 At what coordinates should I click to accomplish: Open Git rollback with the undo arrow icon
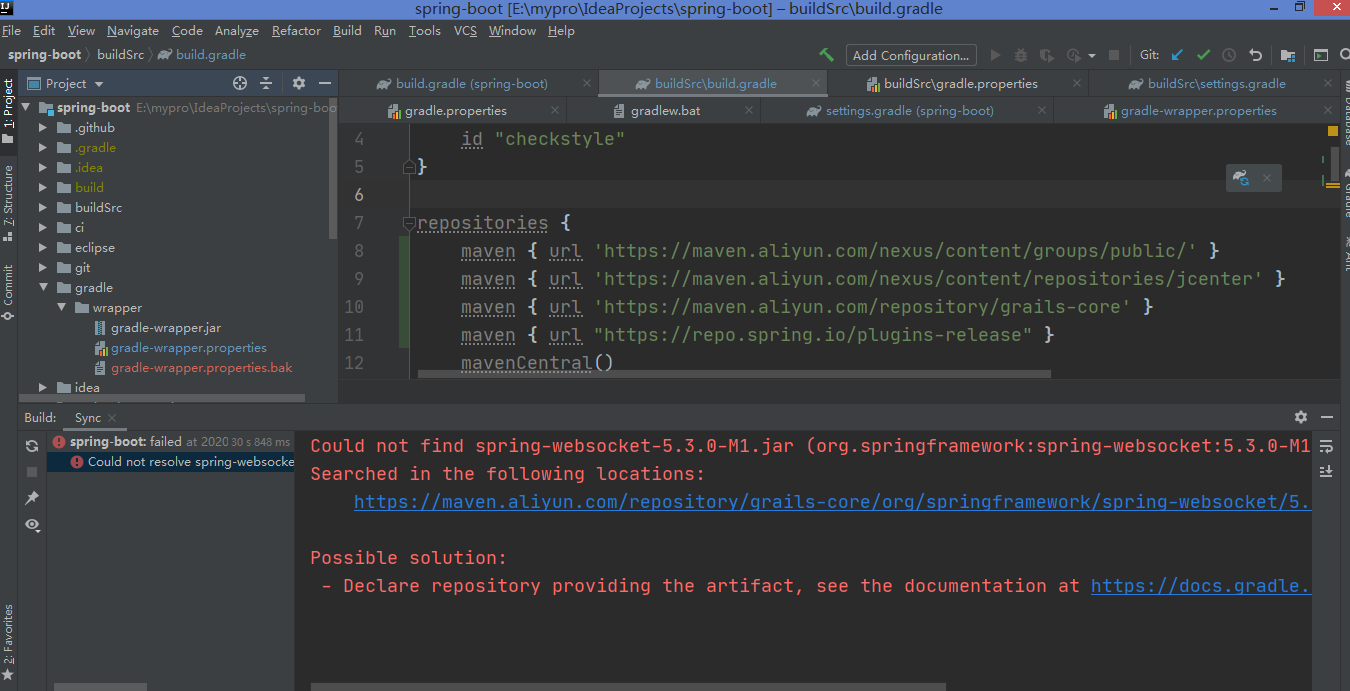[x=1257, y=55]
